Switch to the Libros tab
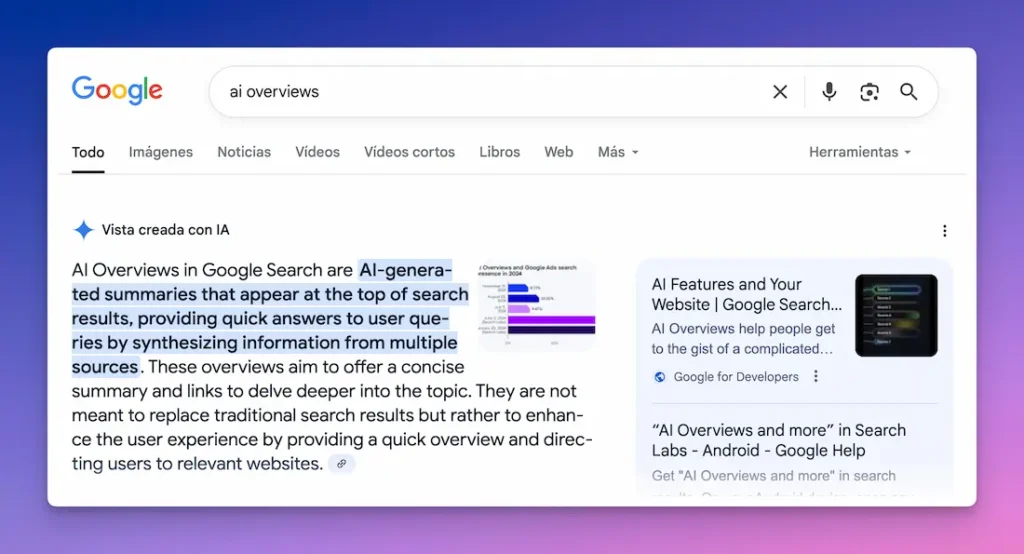Image resolution: width=1024 pixels, height=554 pixels. pyautogui.click(x=500, y=152)
